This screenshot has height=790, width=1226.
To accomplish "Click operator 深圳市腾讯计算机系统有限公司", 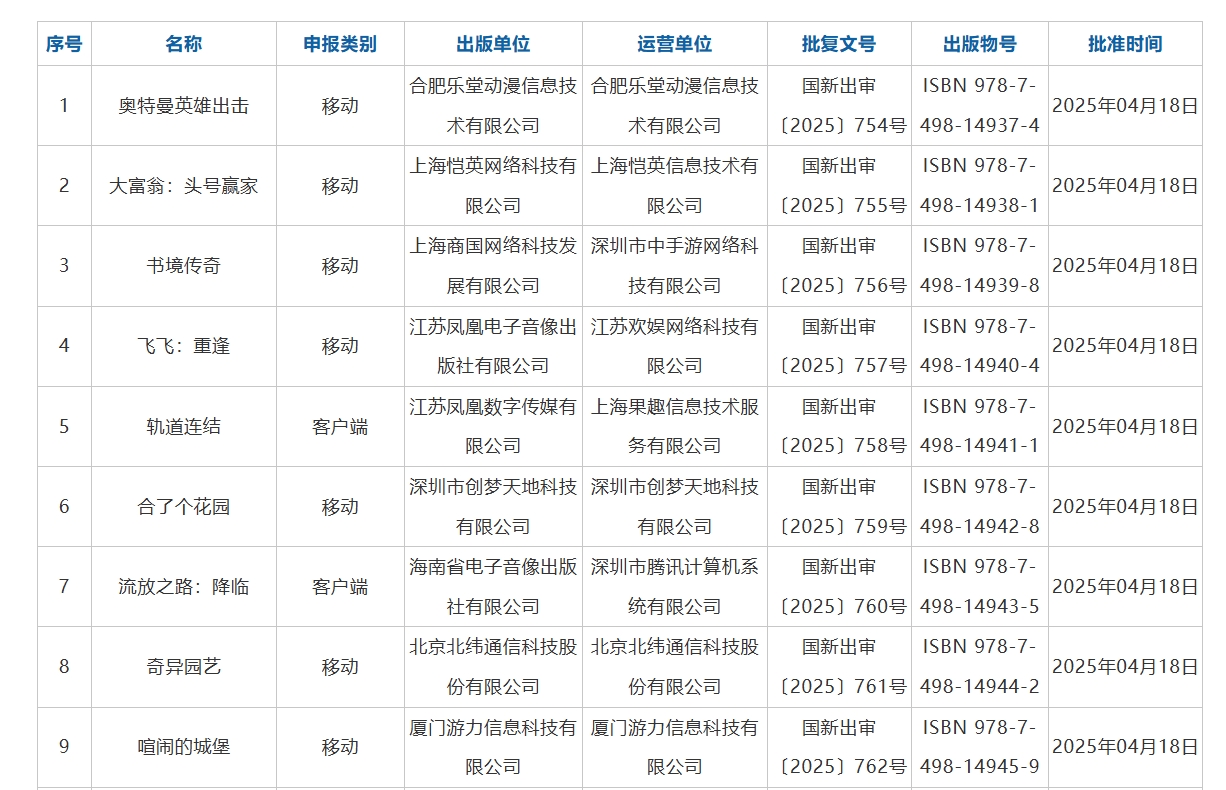I will click(675, 587).
